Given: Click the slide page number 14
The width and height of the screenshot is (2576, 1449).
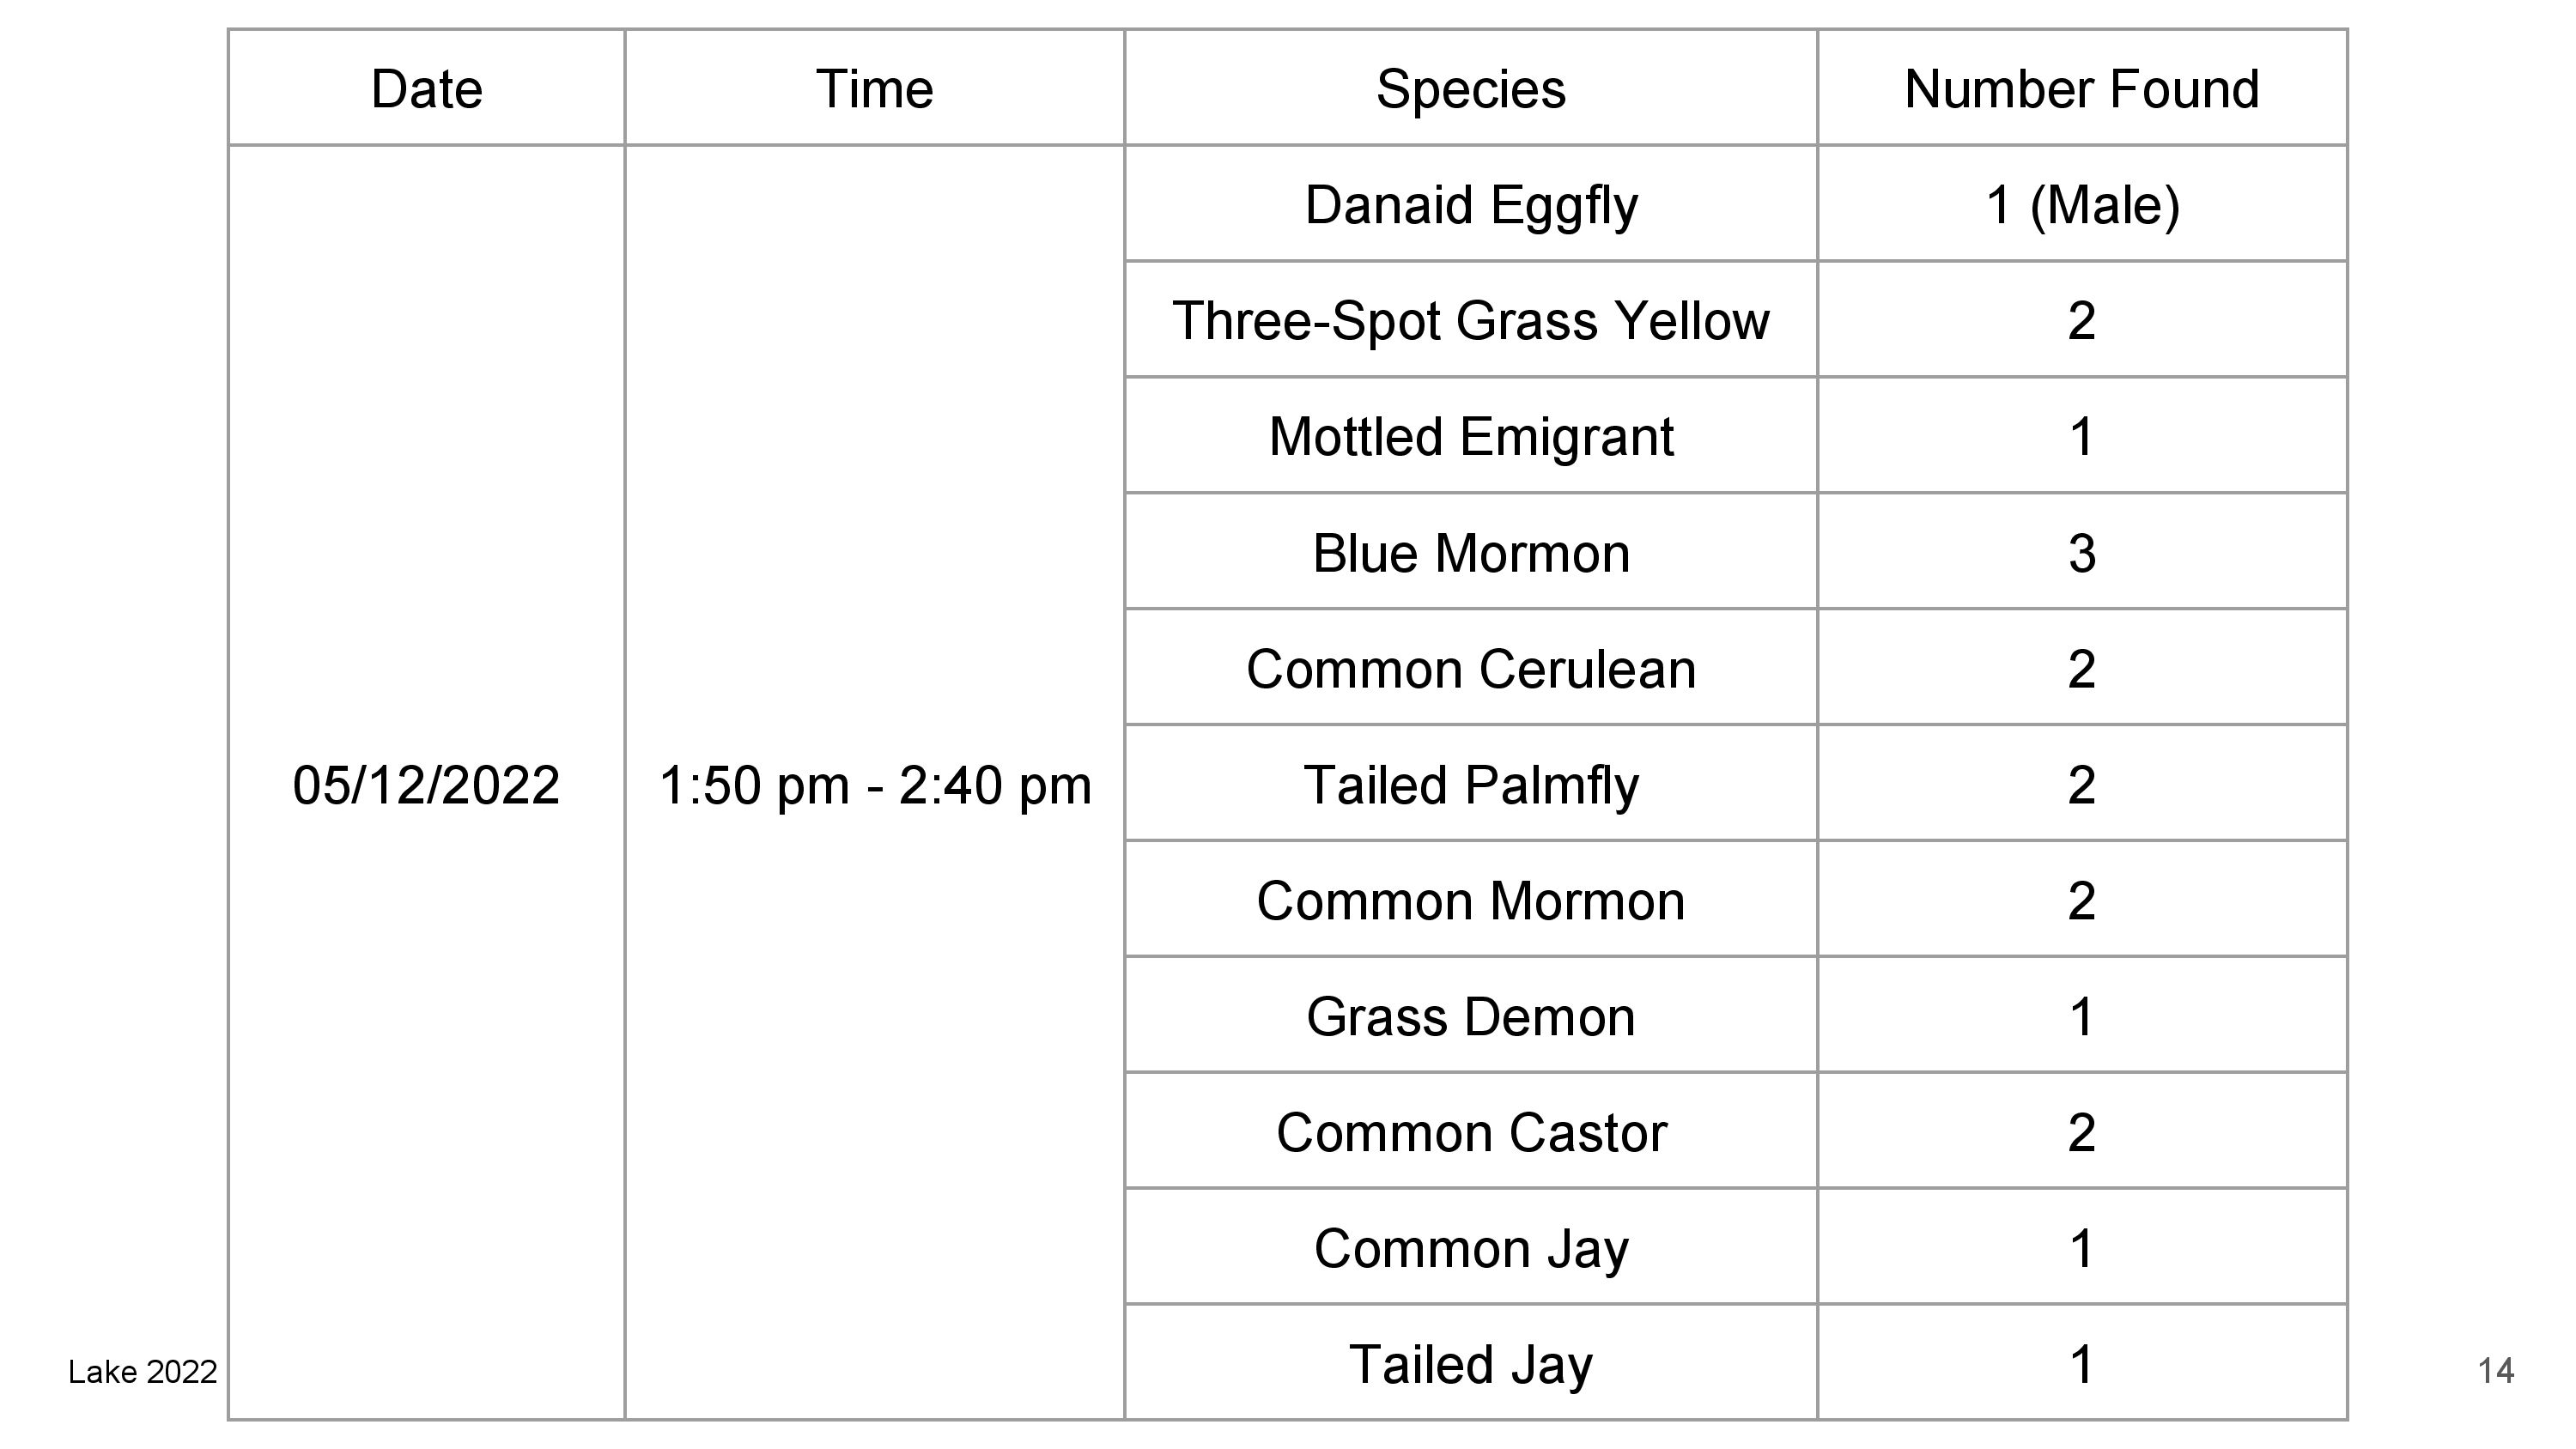Looking at the screenshot, I should 2496,1371.
